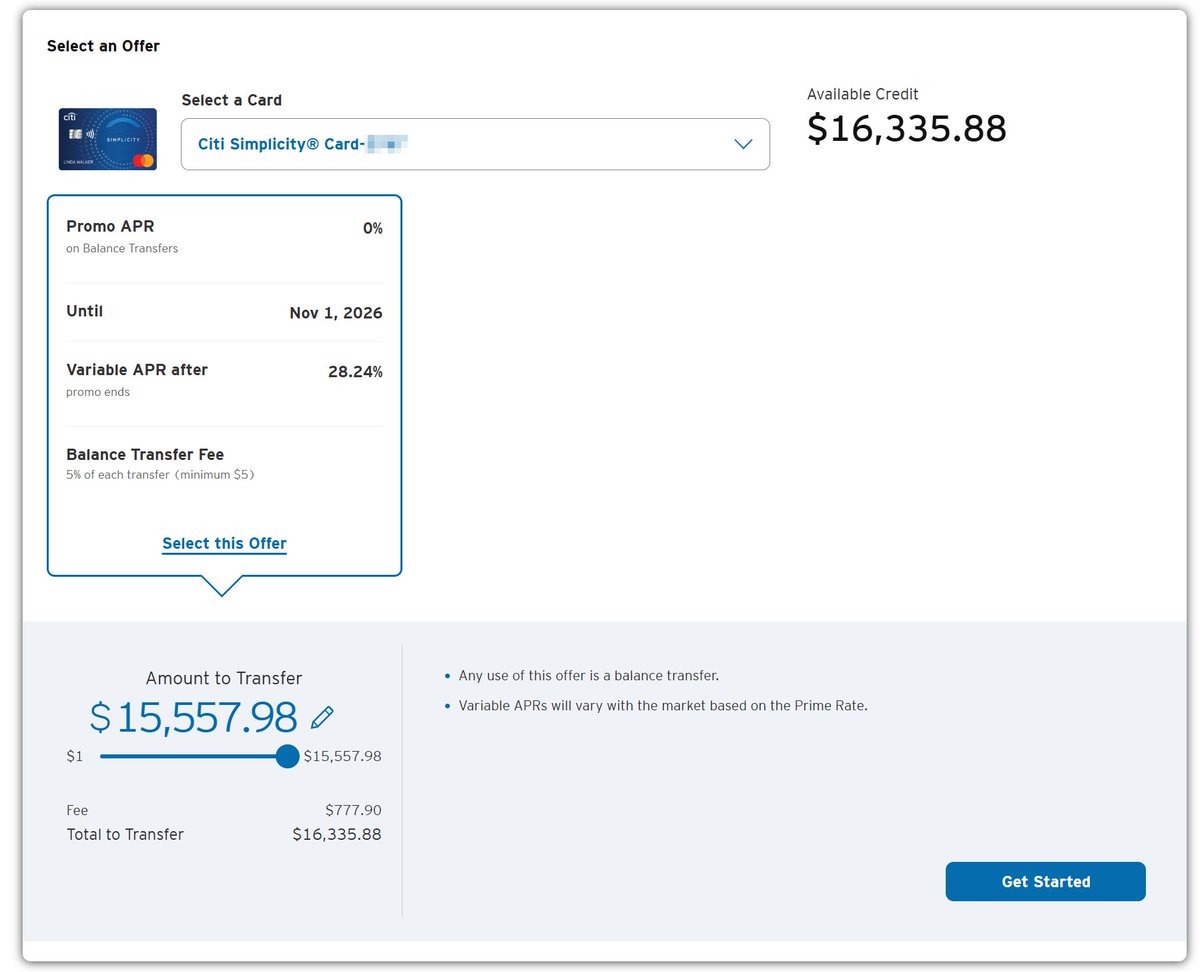Click the pencil edit icon beside transfer amount
This screenshot has height=972, width=1200.
pyautogui.click(x=322, y=717)
